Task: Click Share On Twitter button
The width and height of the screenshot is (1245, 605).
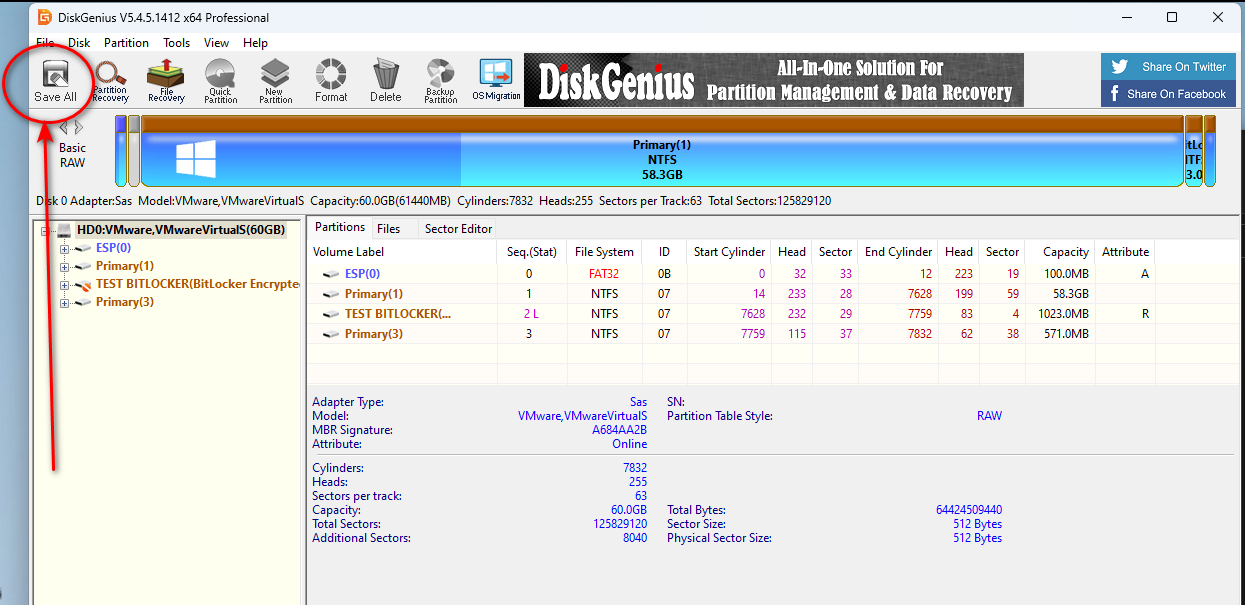Action: 1167,67
